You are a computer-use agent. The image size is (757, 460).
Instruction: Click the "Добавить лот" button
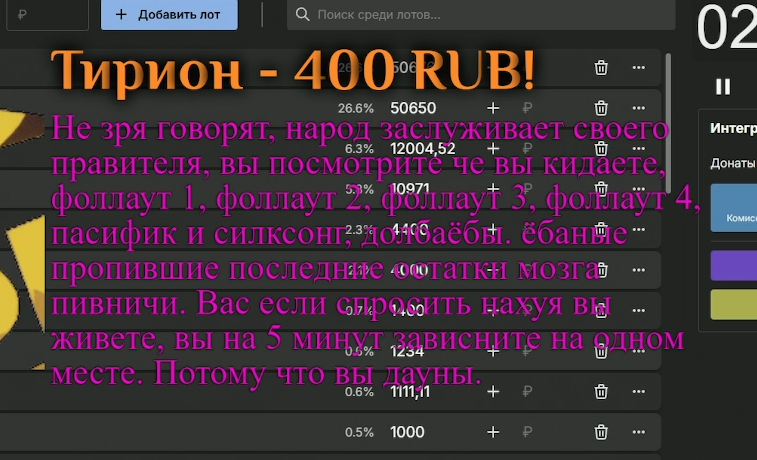(x=169, y=14)
